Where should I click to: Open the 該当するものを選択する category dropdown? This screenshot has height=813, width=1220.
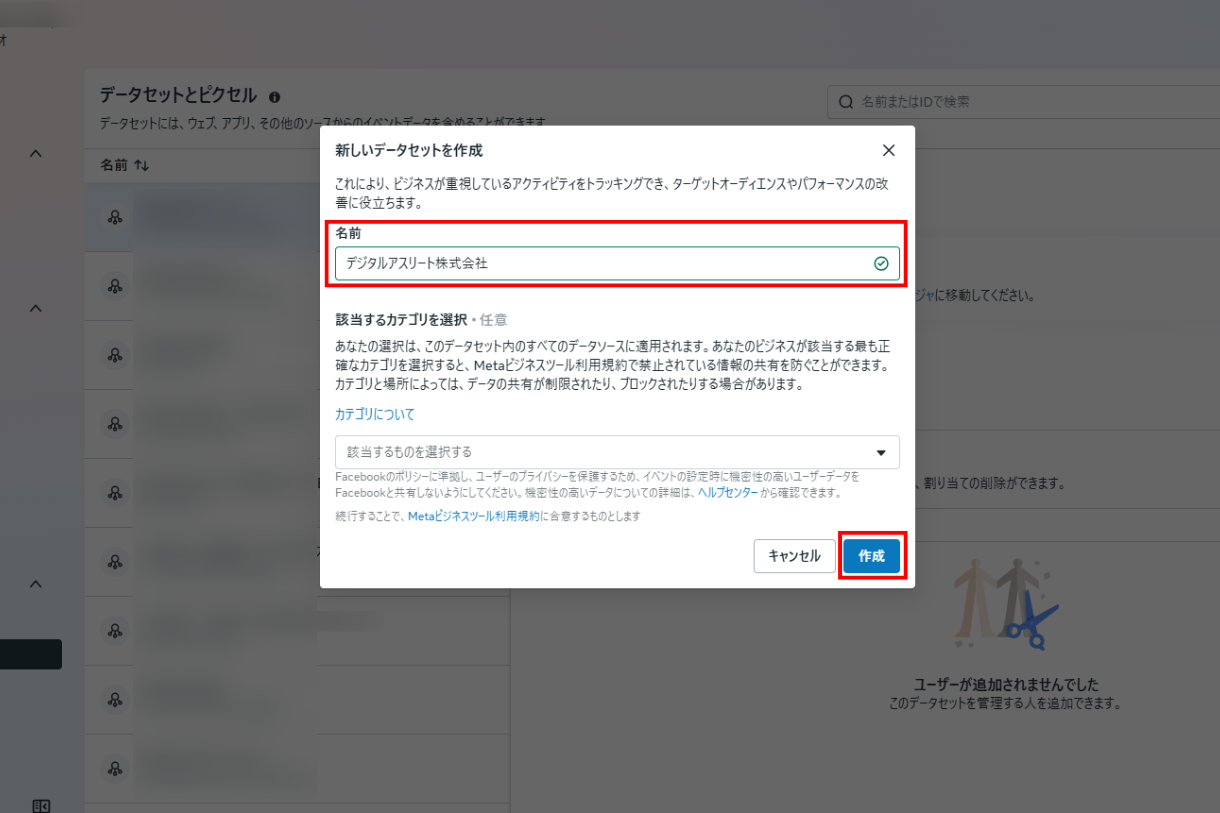[600, 452]
